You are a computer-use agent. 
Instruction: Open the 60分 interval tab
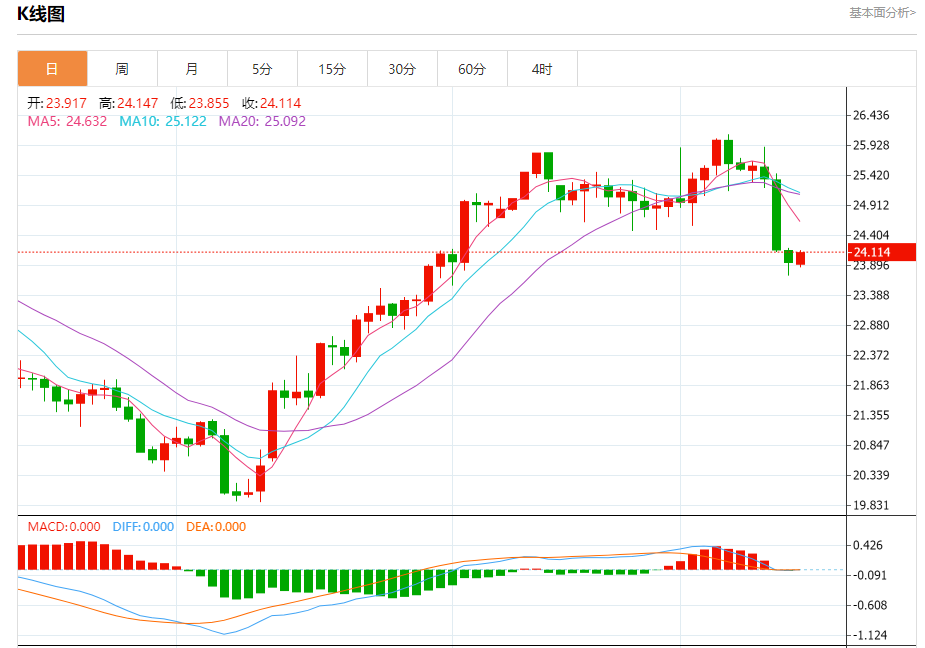[472, 69]
